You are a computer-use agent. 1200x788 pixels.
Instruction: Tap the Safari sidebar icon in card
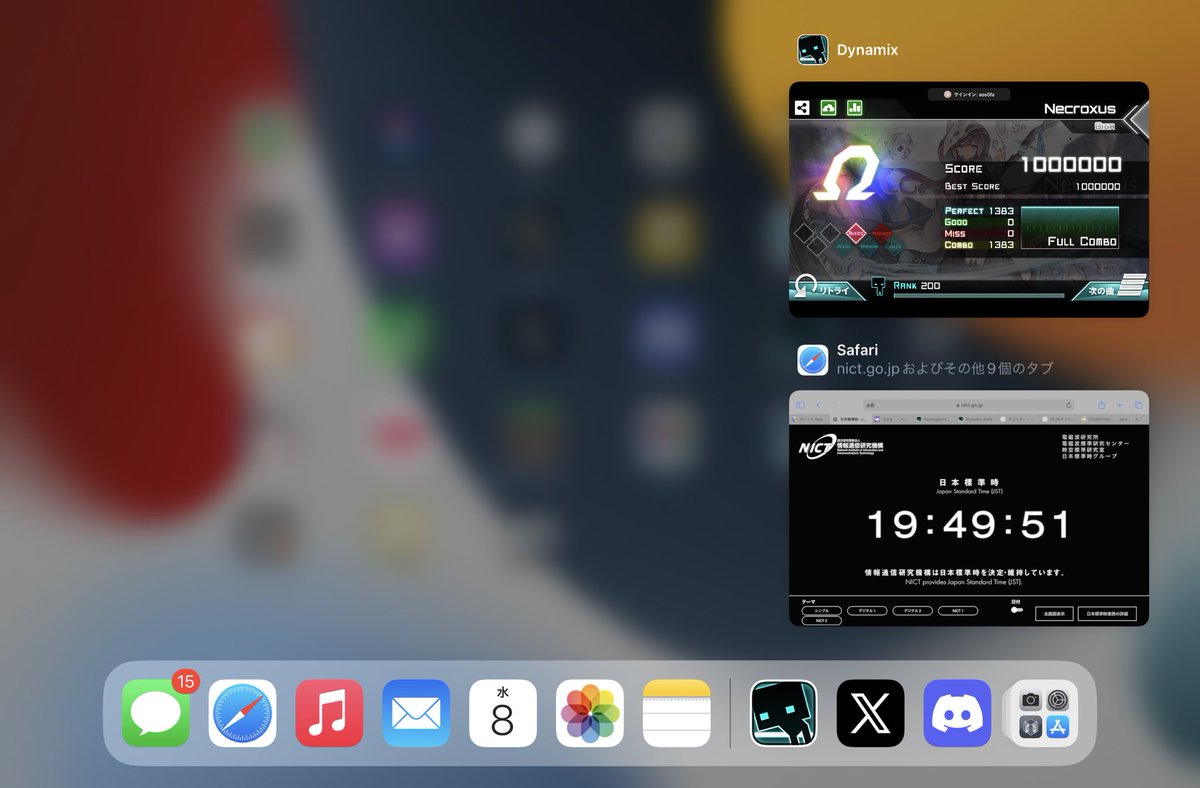[x=801, y=404]
